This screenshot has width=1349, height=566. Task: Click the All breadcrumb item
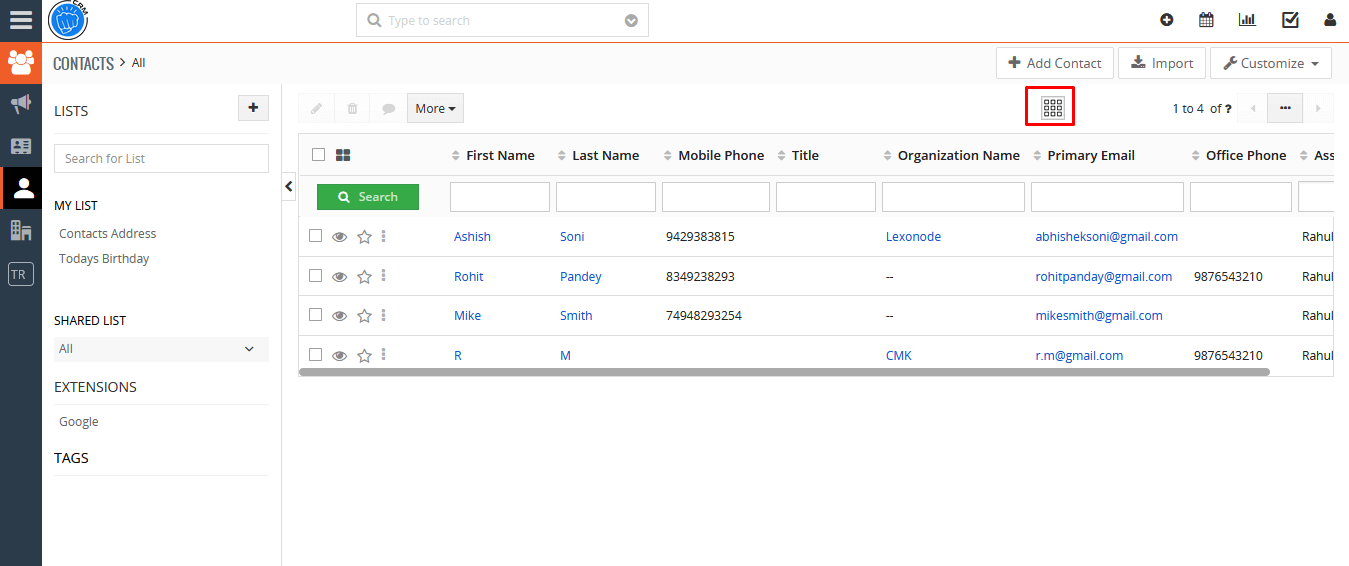pos(138,62)
